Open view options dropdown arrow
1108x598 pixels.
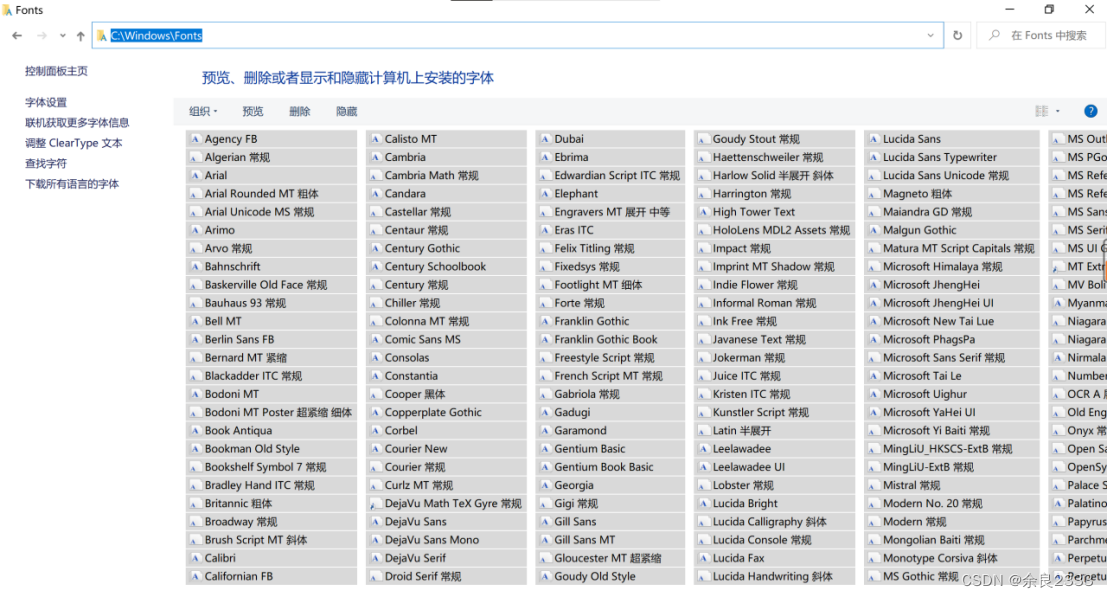click(1058, 111)
